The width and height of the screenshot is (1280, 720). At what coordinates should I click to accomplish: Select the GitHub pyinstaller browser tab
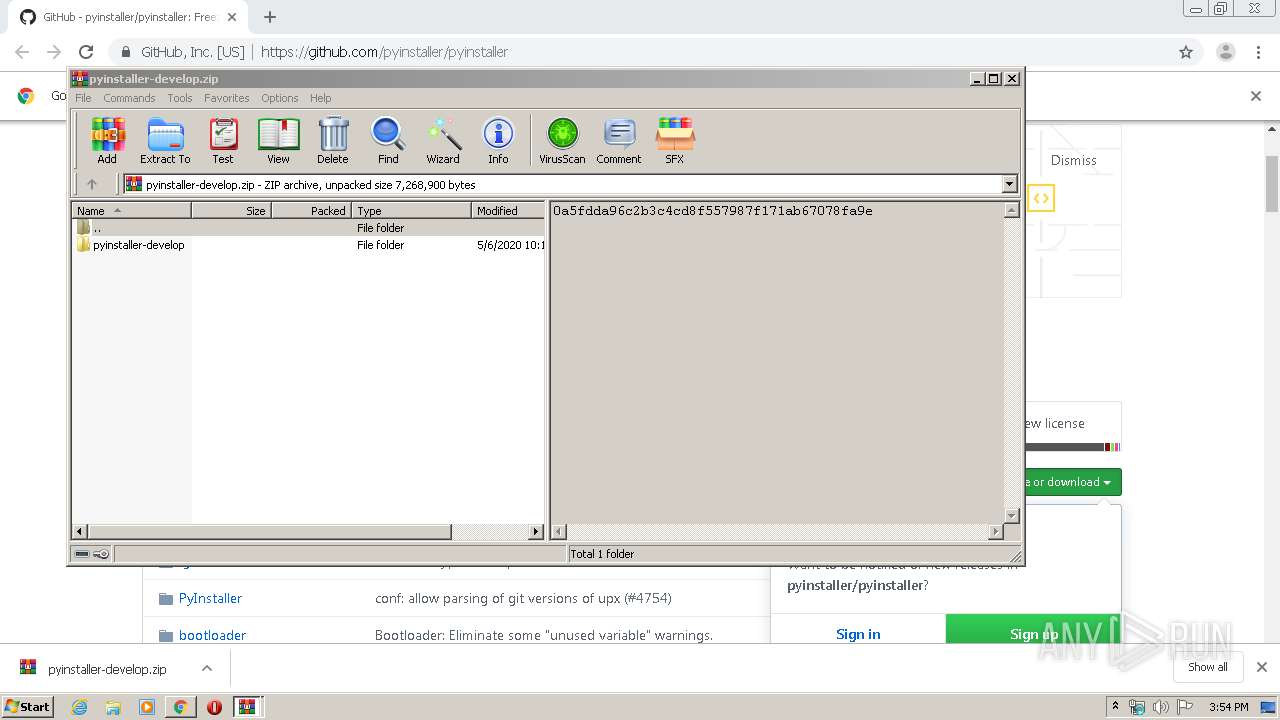coord(128,17)
